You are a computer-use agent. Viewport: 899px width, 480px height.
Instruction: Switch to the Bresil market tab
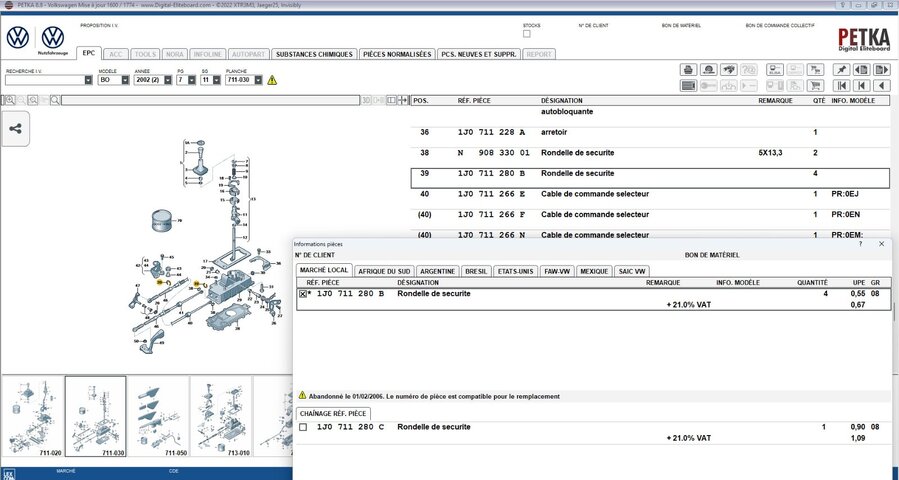476,271
